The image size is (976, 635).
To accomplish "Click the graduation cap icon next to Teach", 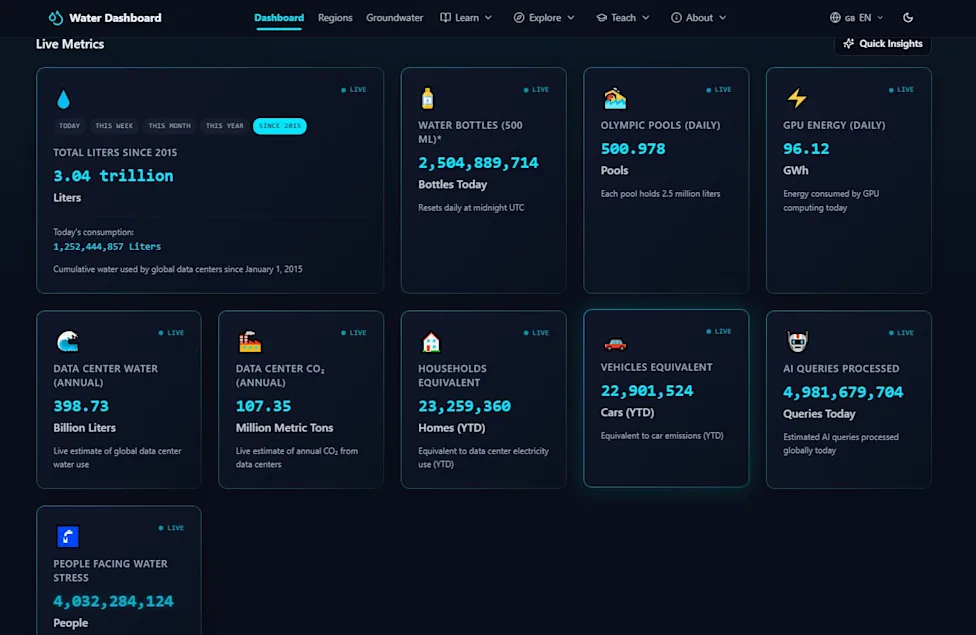I will (601, 17).
